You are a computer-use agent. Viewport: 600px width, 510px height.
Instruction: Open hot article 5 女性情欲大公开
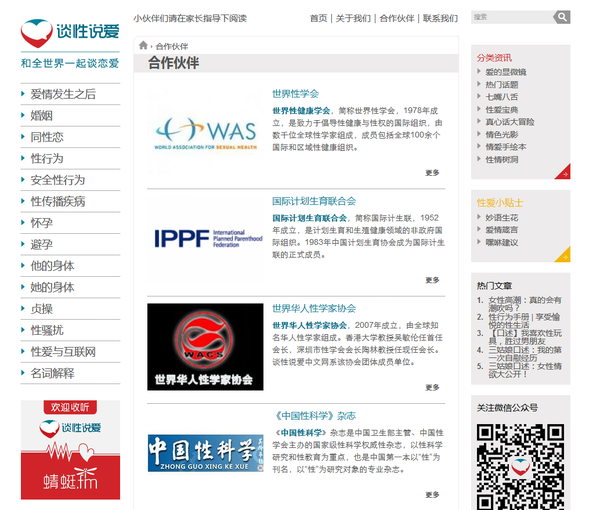coord(525,370)
